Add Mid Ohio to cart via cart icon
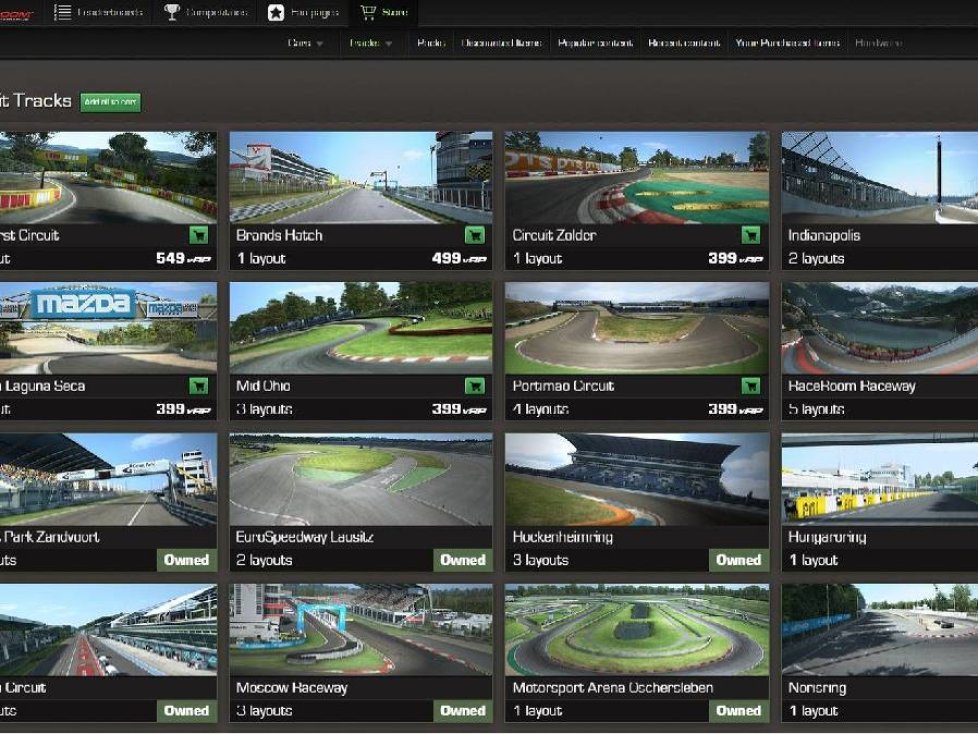 click(475, 386)
